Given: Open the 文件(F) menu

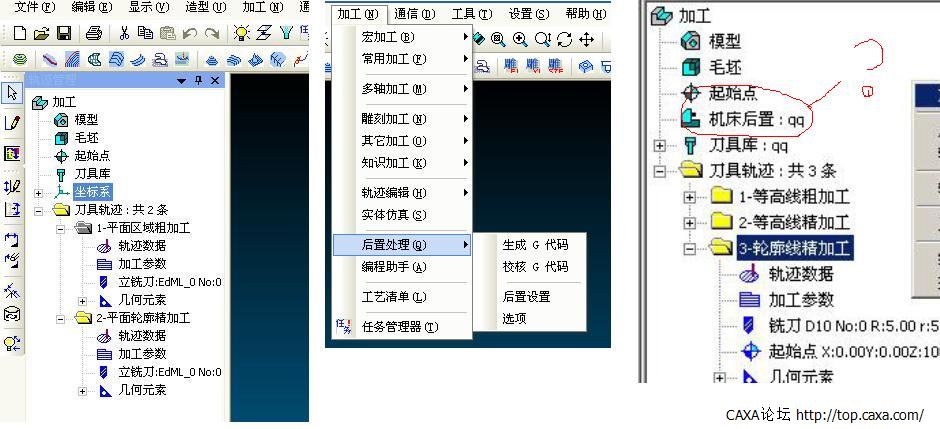Looking at the screenshot, I should click(34, 8).
